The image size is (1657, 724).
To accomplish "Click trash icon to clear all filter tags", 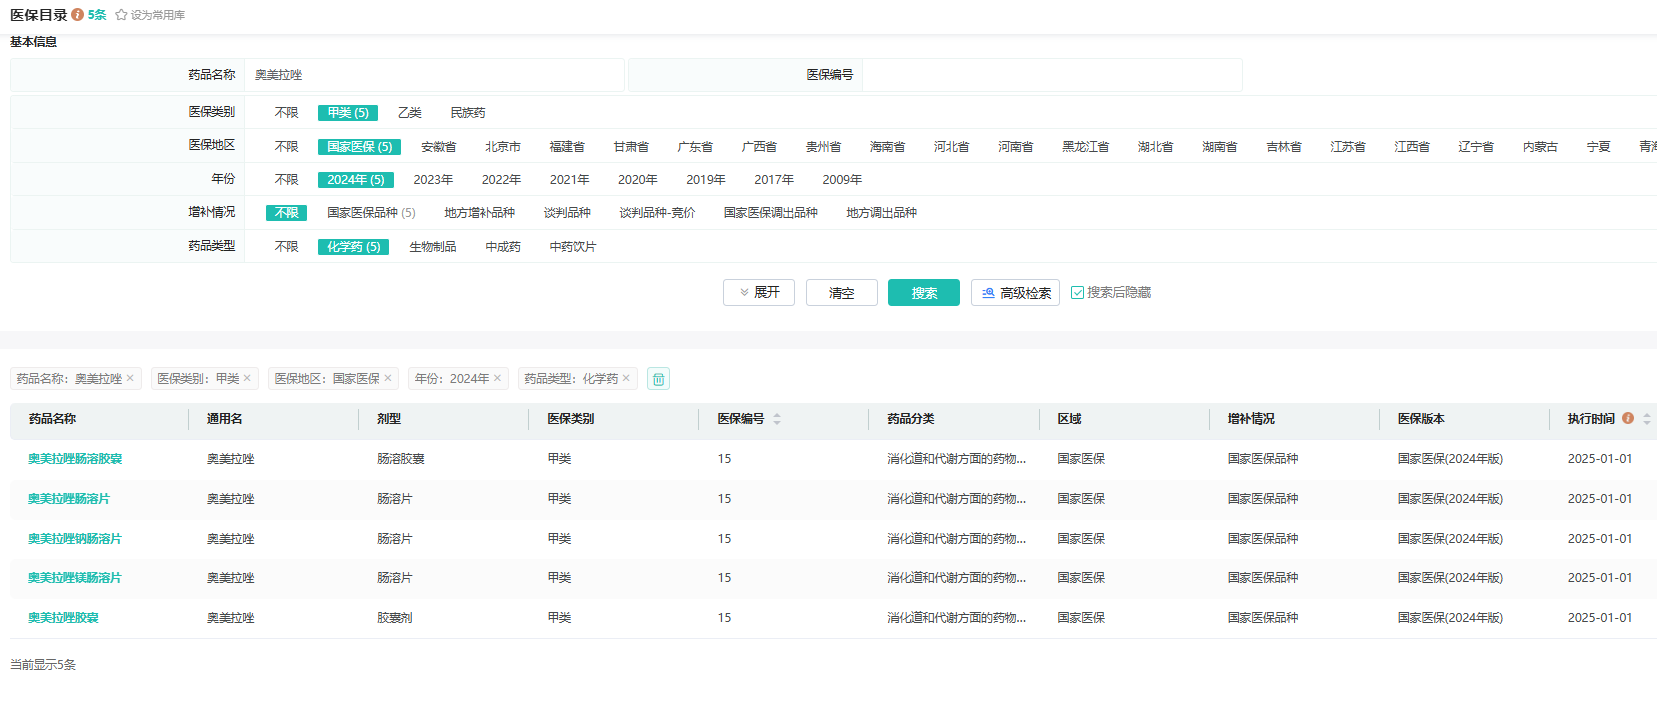I will pos(658,379).
